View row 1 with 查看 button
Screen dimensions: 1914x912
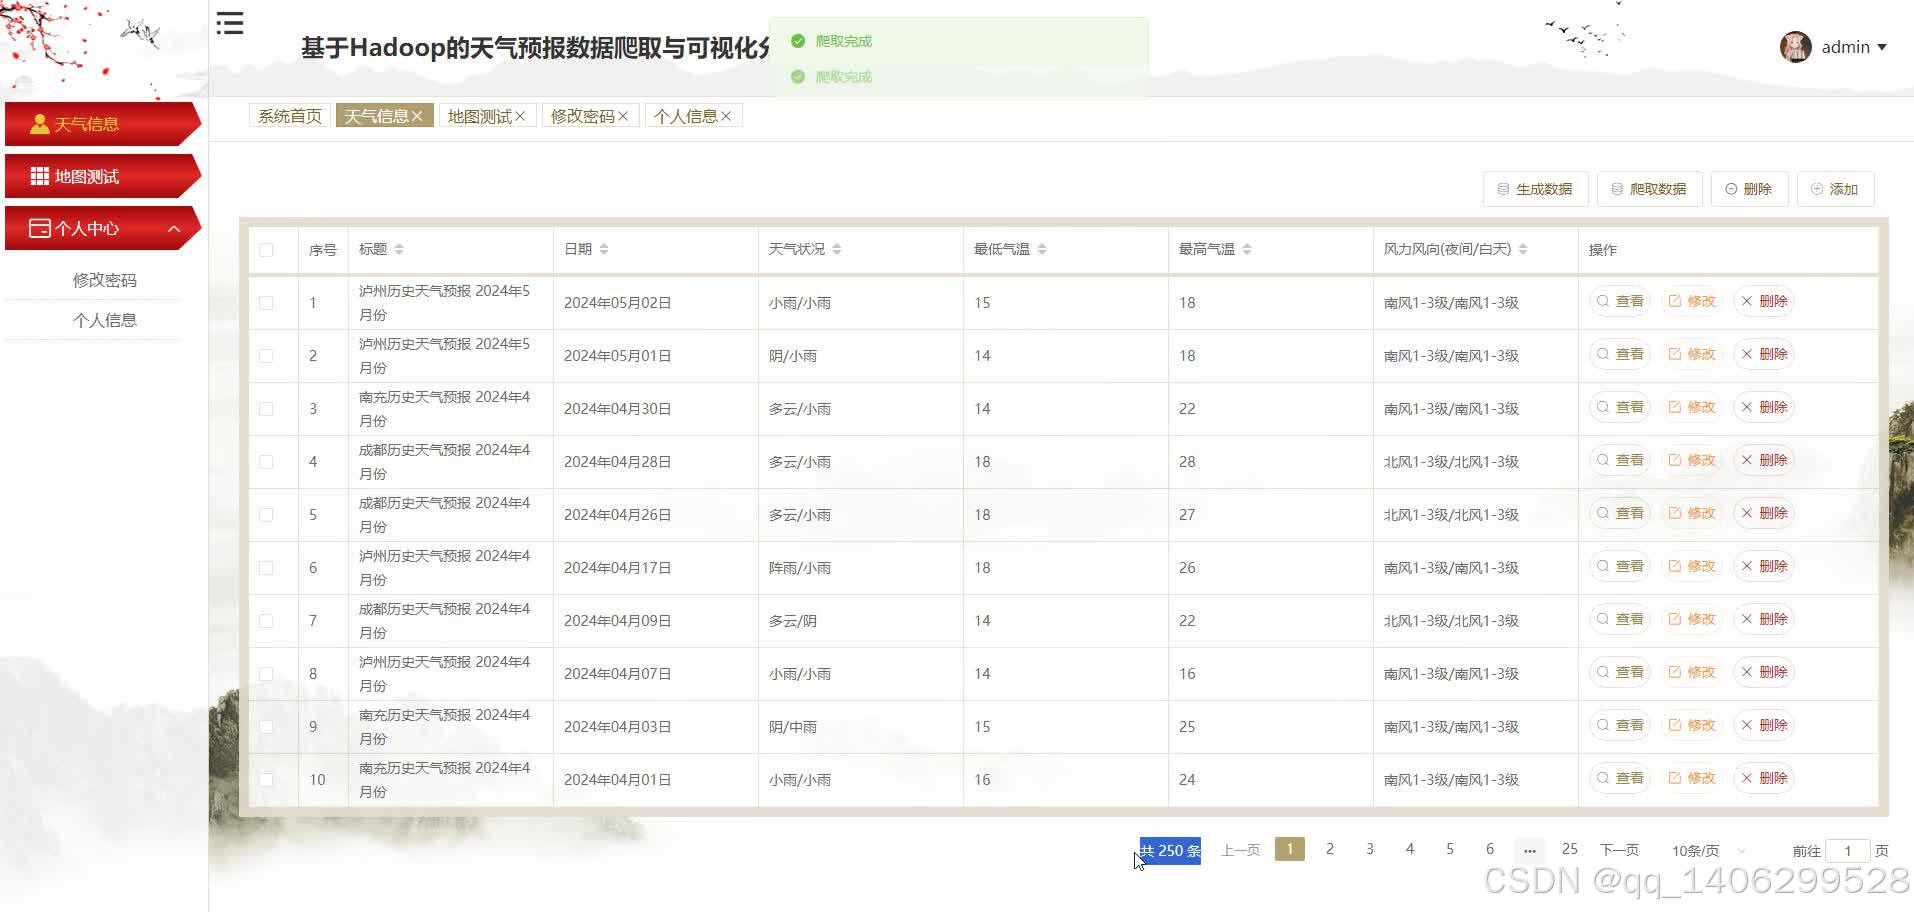(1620, 301)
